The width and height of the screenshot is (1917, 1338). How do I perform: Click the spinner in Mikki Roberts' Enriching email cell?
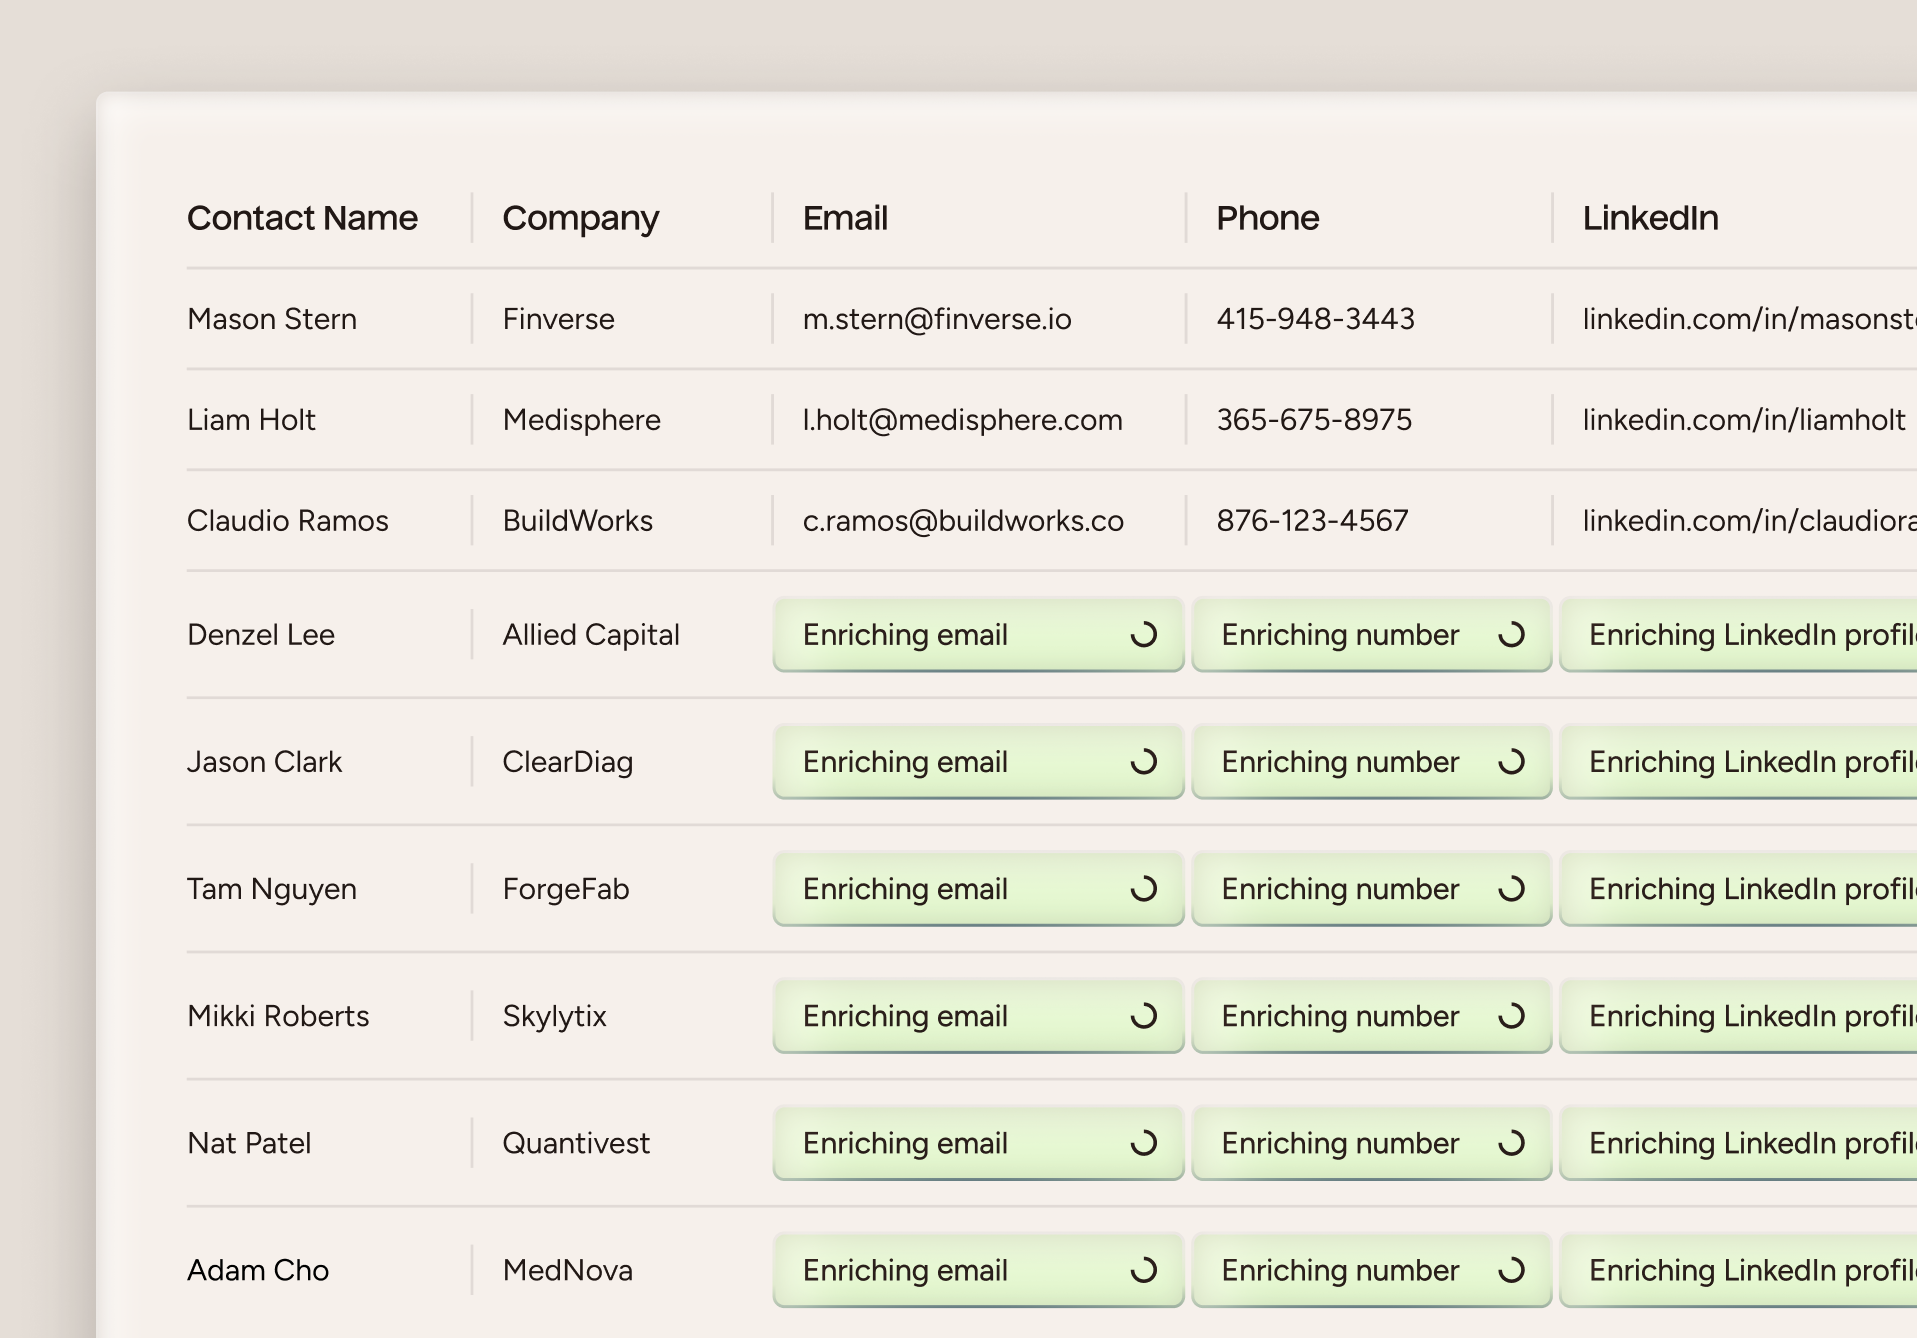(1144, 1016)
